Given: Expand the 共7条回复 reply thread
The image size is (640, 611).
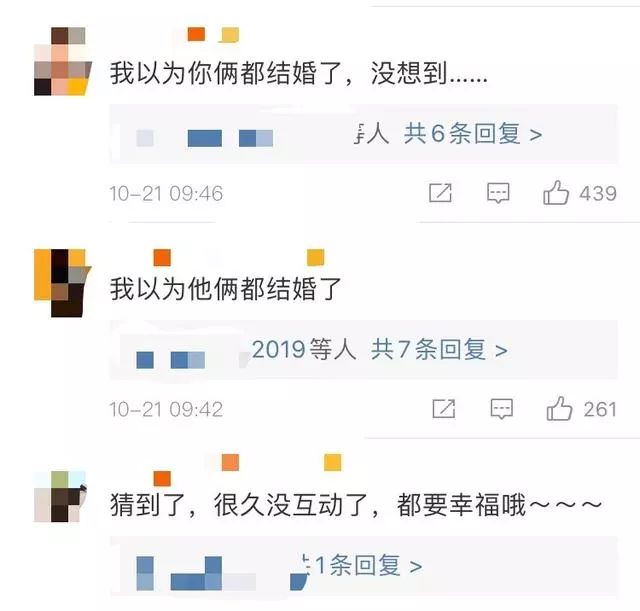Looking at the screenshot, I should (x=439, y=350).
